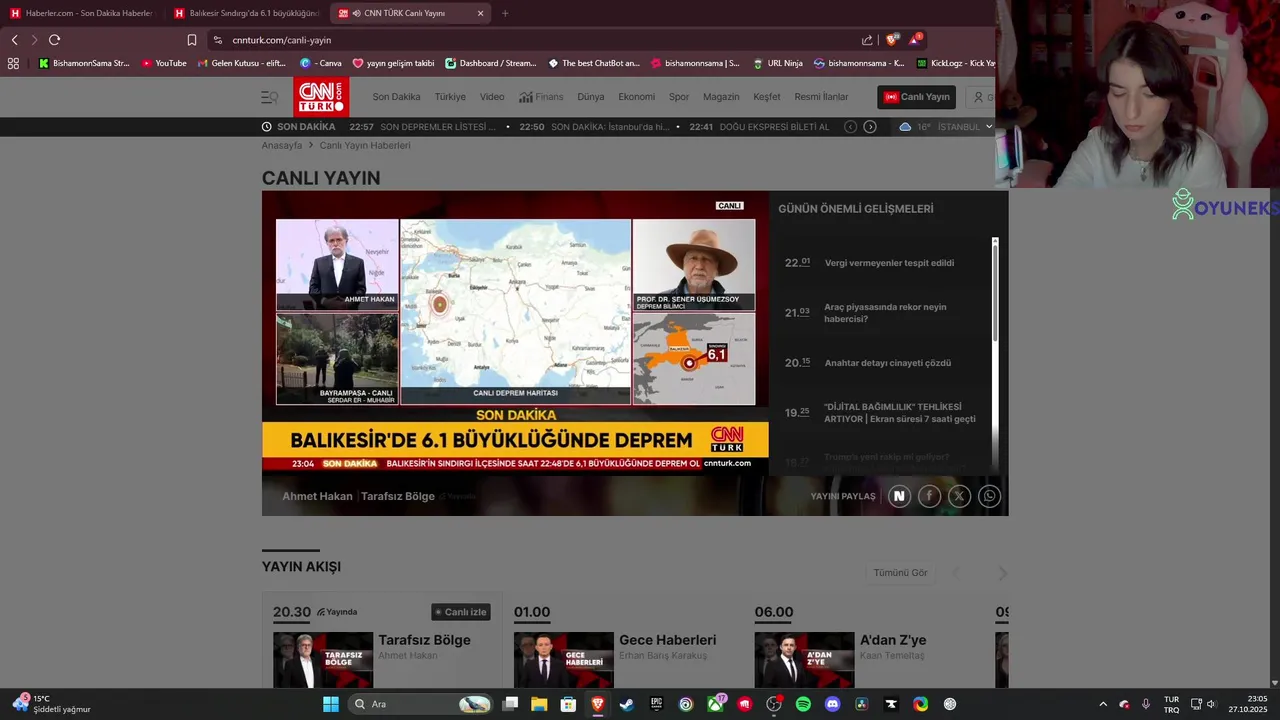
Task: Open File Explorer from the taskbar
Action: point(539,704)
